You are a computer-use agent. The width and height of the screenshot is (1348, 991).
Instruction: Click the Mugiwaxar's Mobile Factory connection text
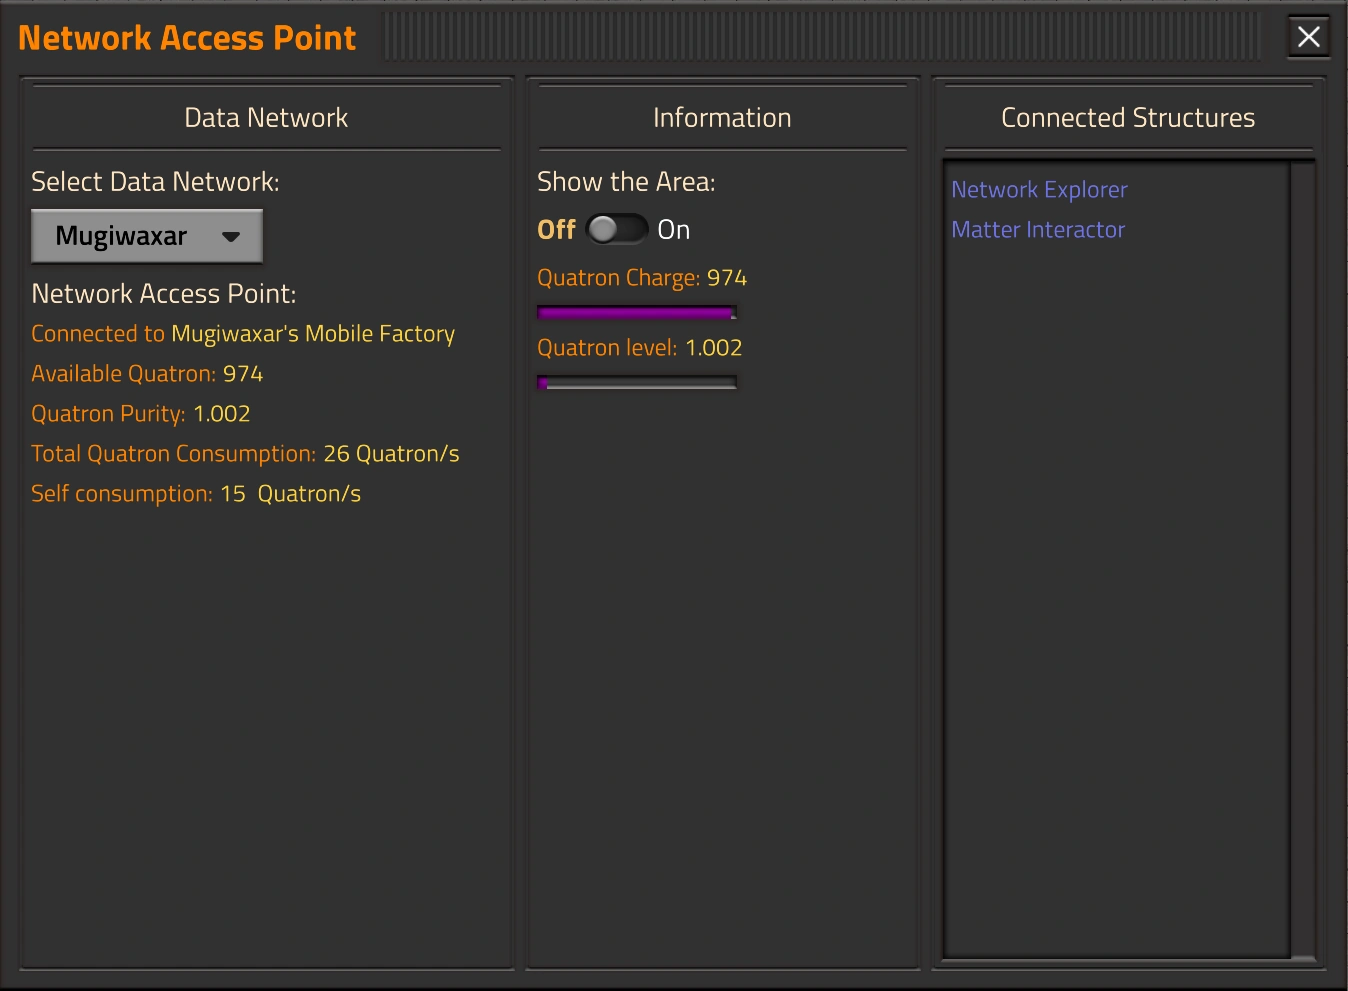(x=313, y=334)
